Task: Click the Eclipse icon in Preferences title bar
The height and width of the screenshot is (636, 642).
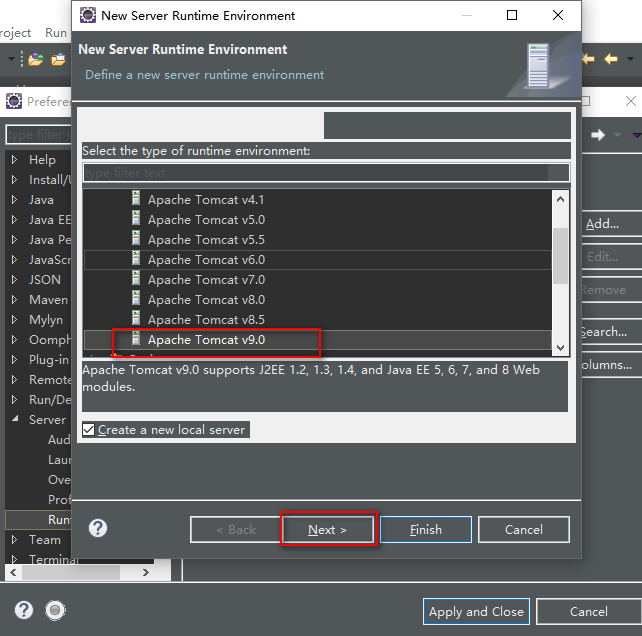Action: (14, 101)
